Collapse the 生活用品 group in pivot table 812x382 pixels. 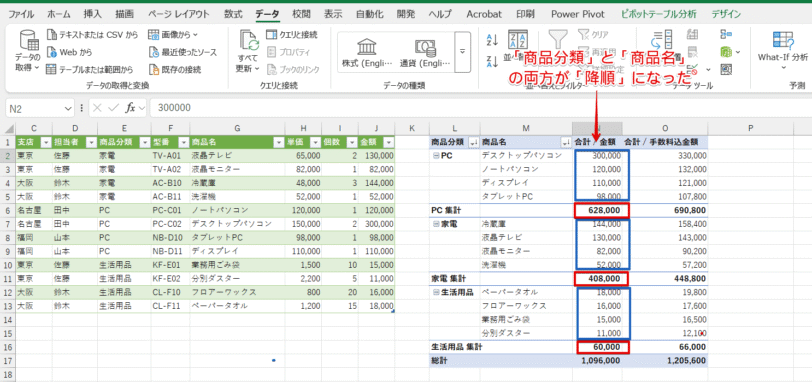pos(436,292)
